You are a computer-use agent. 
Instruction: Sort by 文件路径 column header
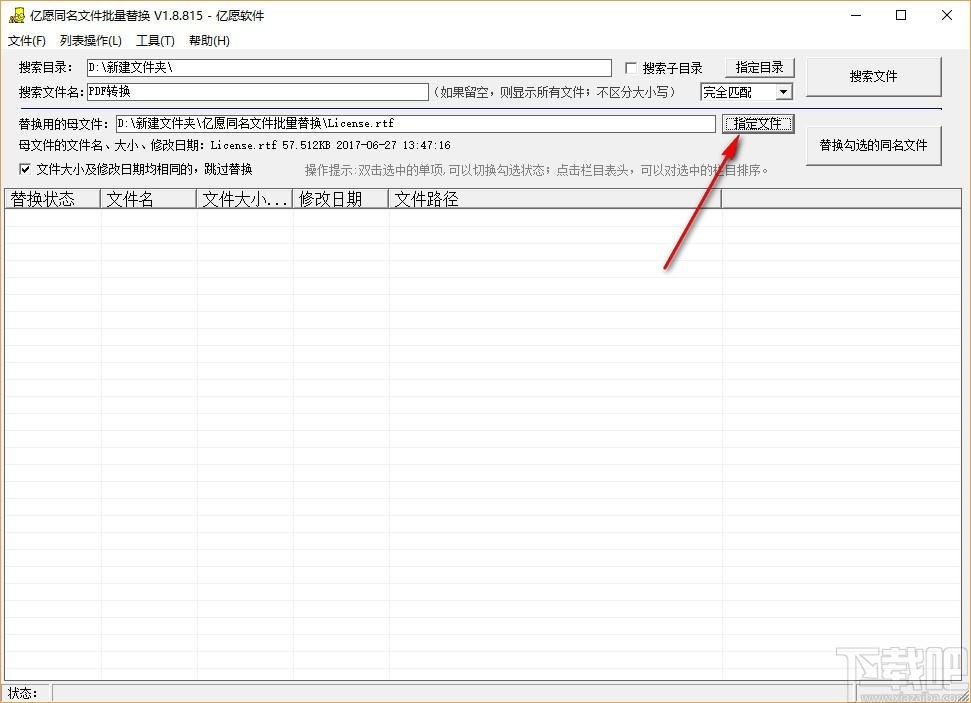tap(554, 199)
